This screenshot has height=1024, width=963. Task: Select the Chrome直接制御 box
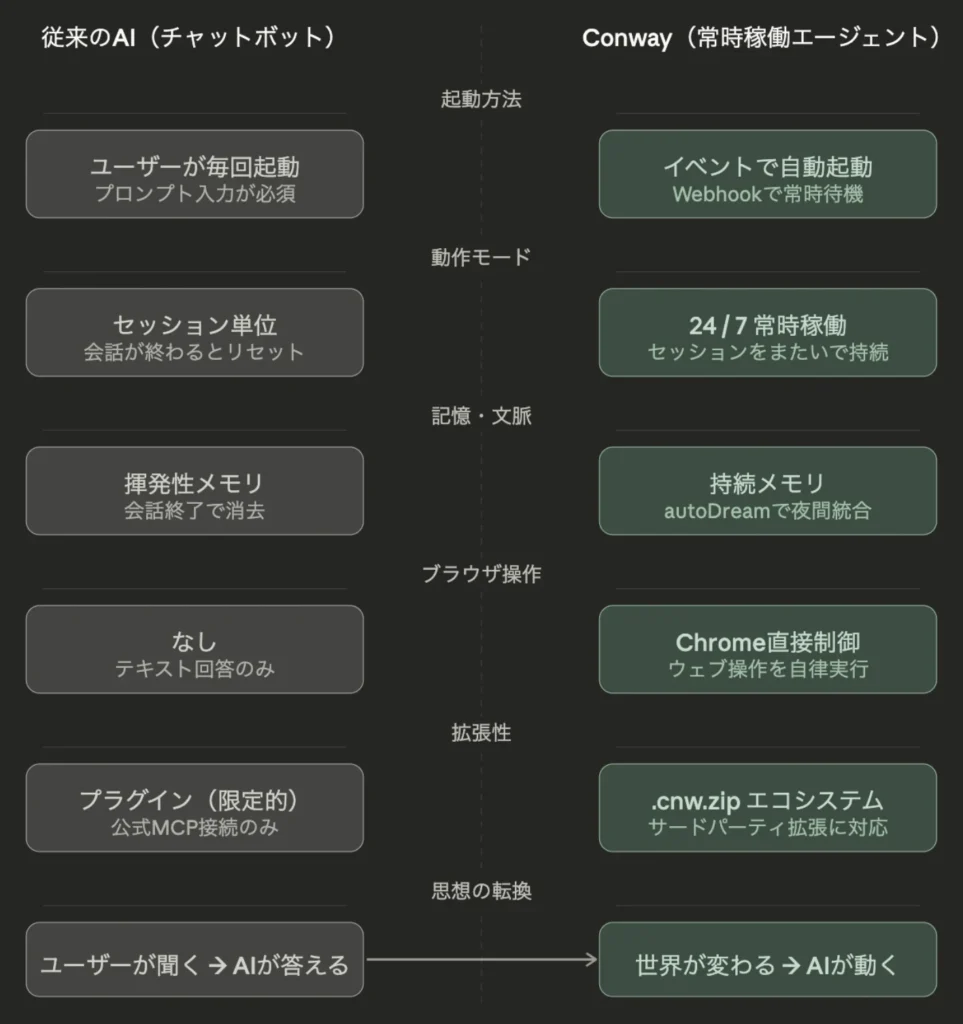(767, 649)
